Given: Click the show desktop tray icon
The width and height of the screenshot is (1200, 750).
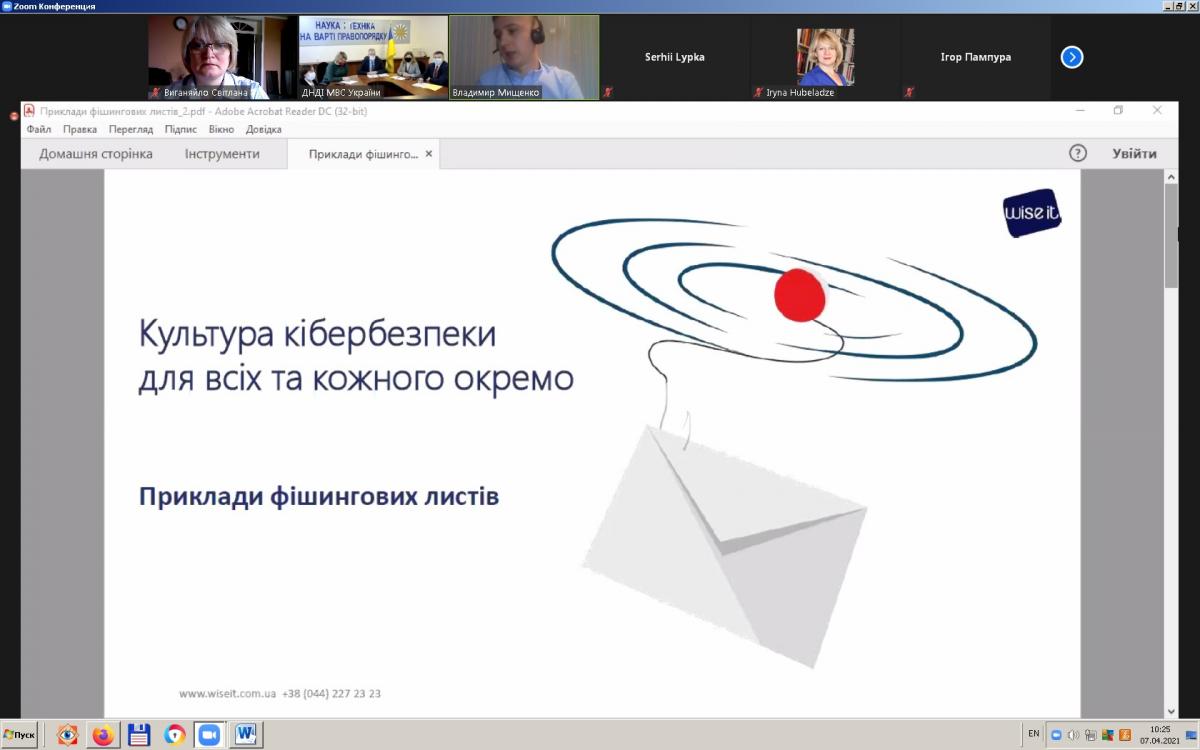Looking at the screenshot, I should 1191,735.
